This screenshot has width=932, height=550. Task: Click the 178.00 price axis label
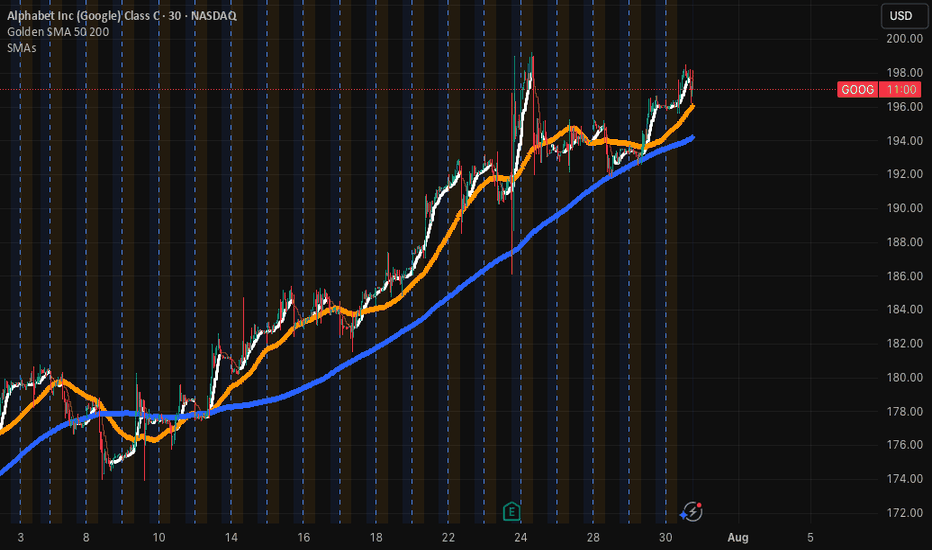[904, 411]
